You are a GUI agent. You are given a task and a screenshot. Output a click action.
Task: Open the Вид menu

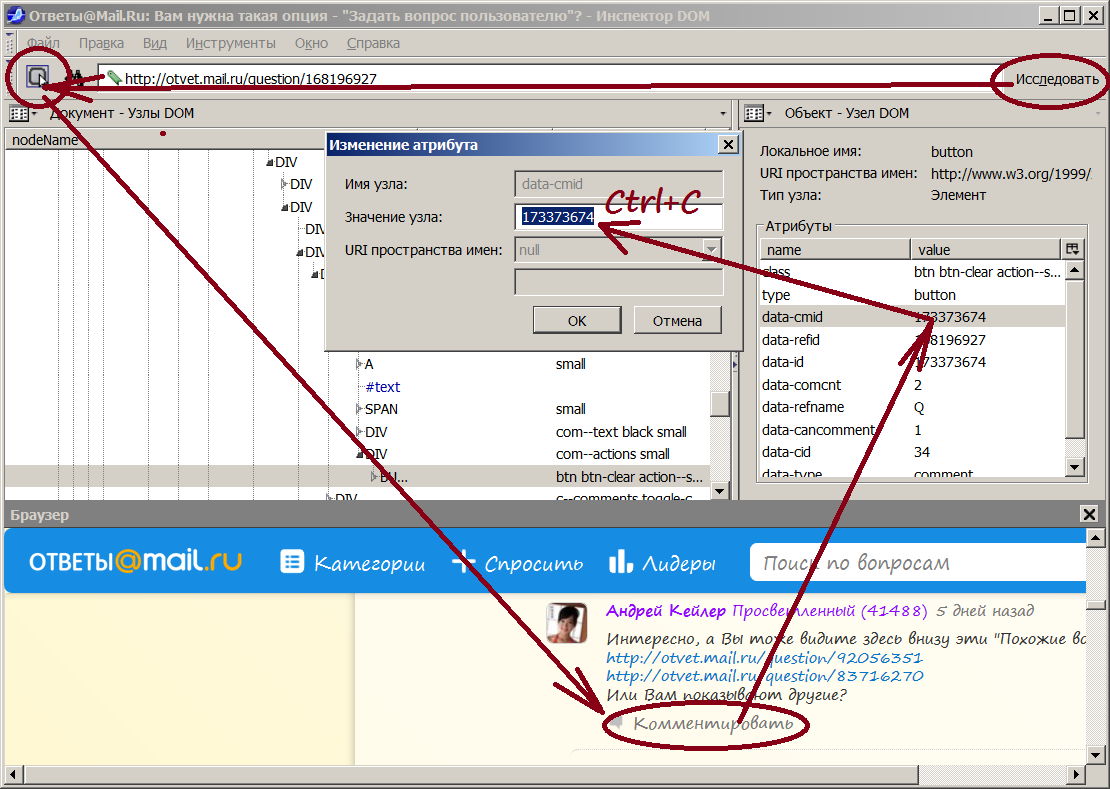154,43
